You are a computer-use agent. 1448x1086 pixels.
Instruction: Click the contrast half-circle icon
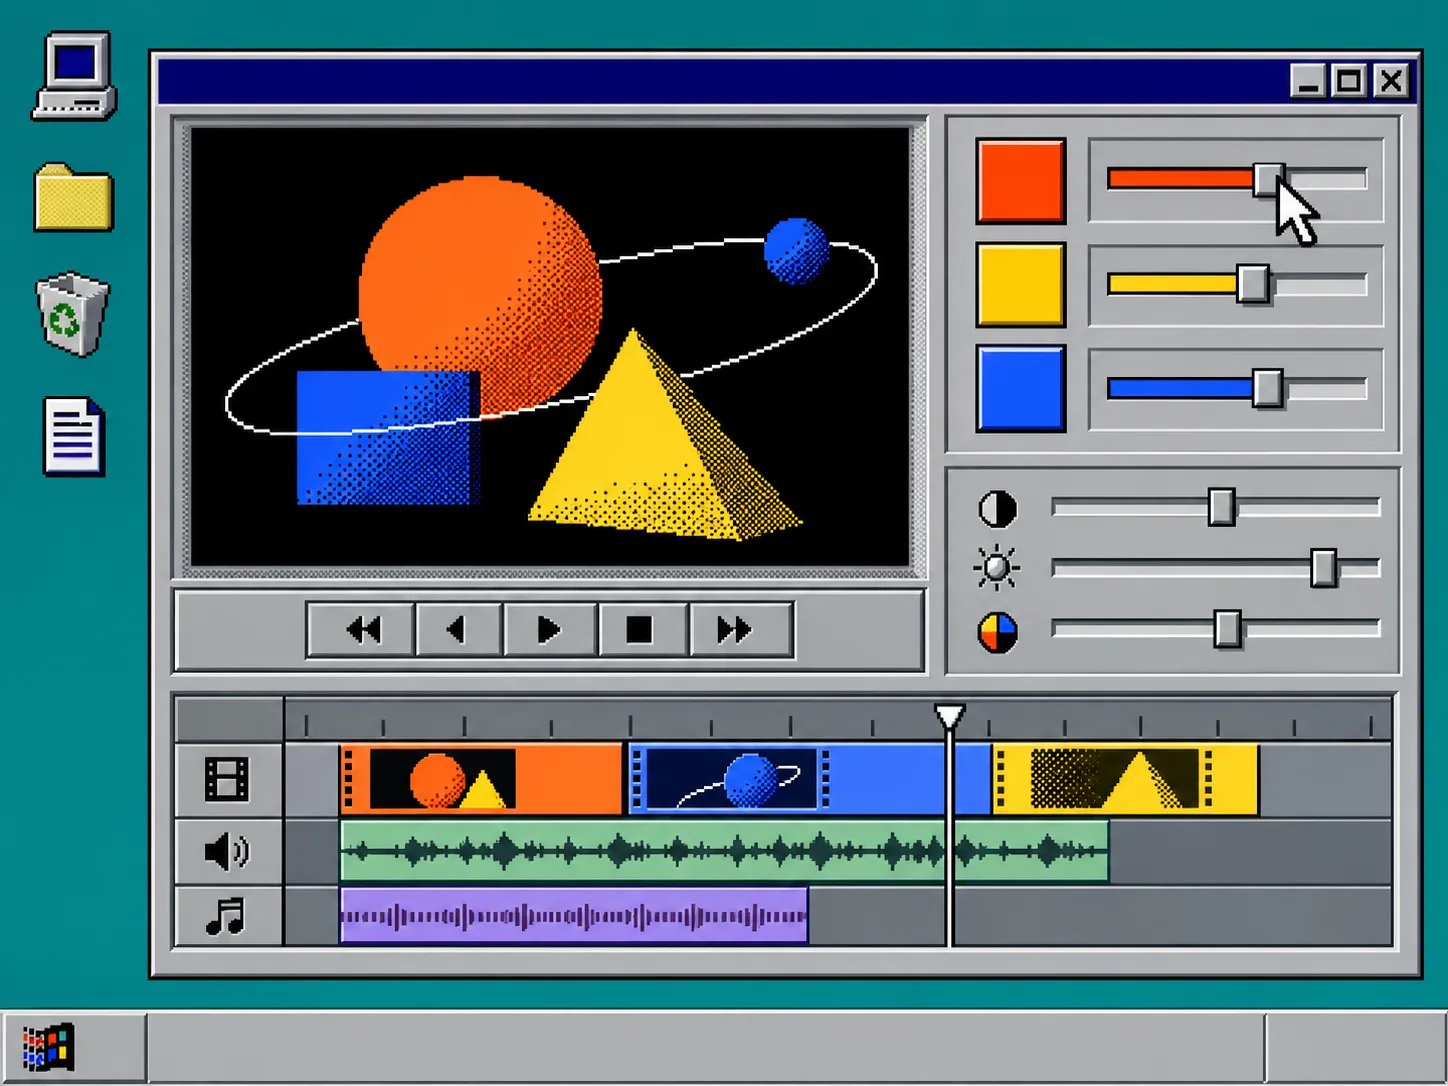(x=997, y=509)
